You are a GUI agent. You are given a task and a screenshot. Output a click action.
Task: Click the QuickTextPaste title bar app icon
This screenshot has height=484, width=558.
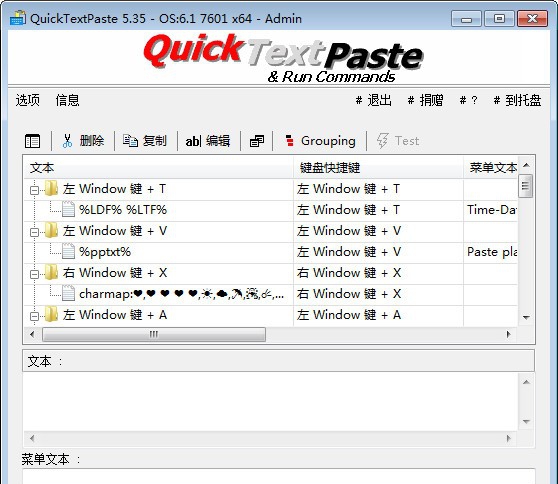click(17, 18)
